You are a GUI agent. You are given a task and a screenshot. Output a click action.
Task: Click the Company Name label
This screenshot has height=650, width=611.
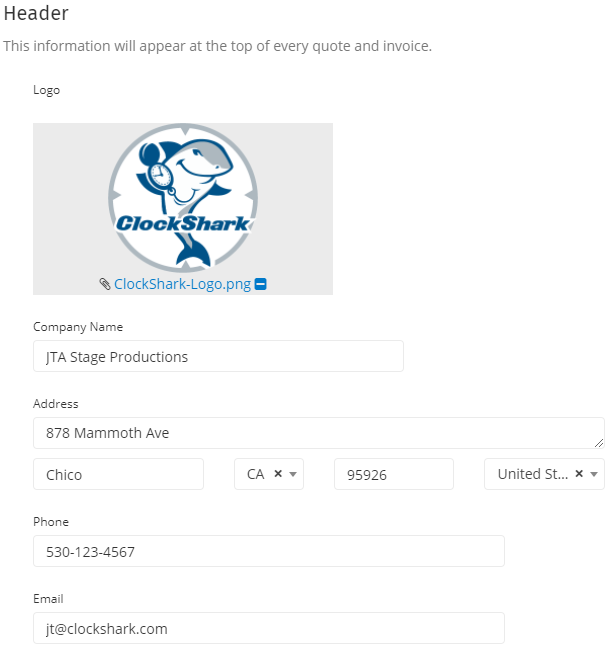tap(78, 327)
